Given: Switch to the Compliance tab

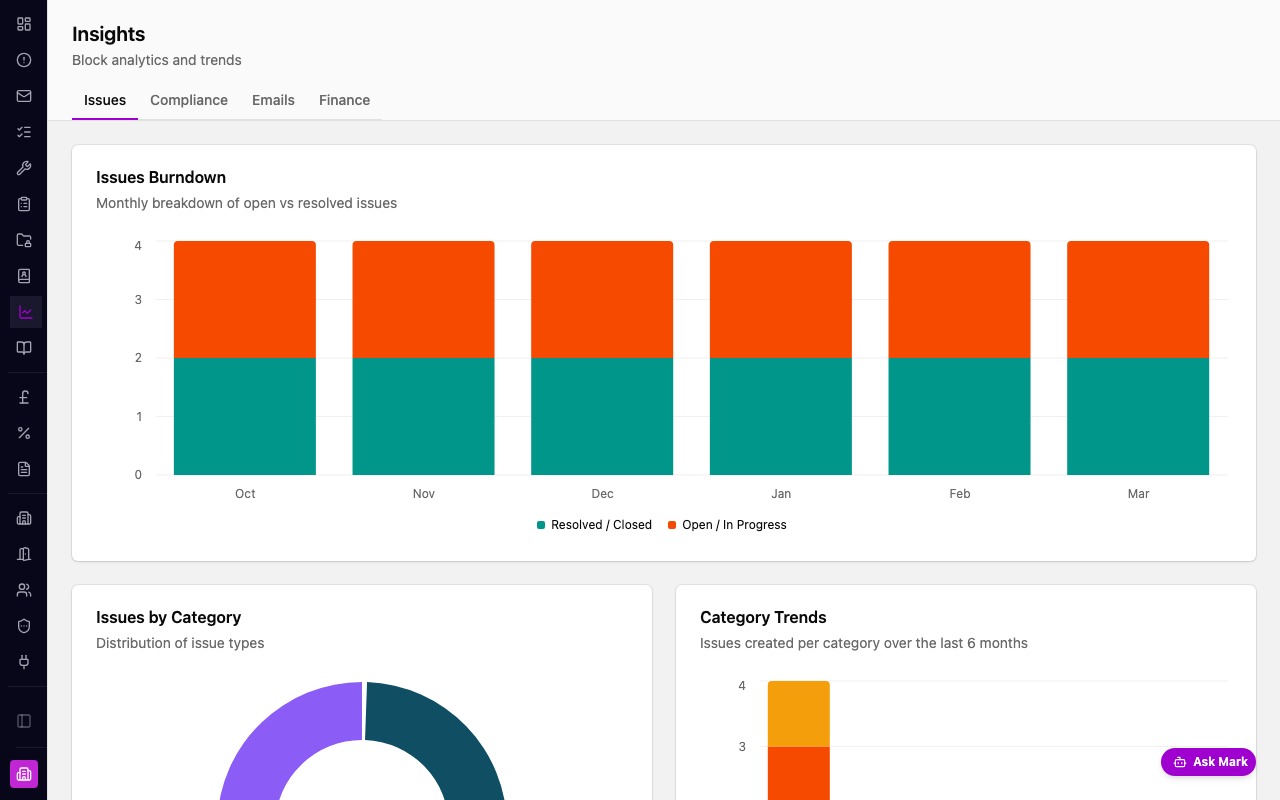Looking at the screenshot, I should point(189,100).
